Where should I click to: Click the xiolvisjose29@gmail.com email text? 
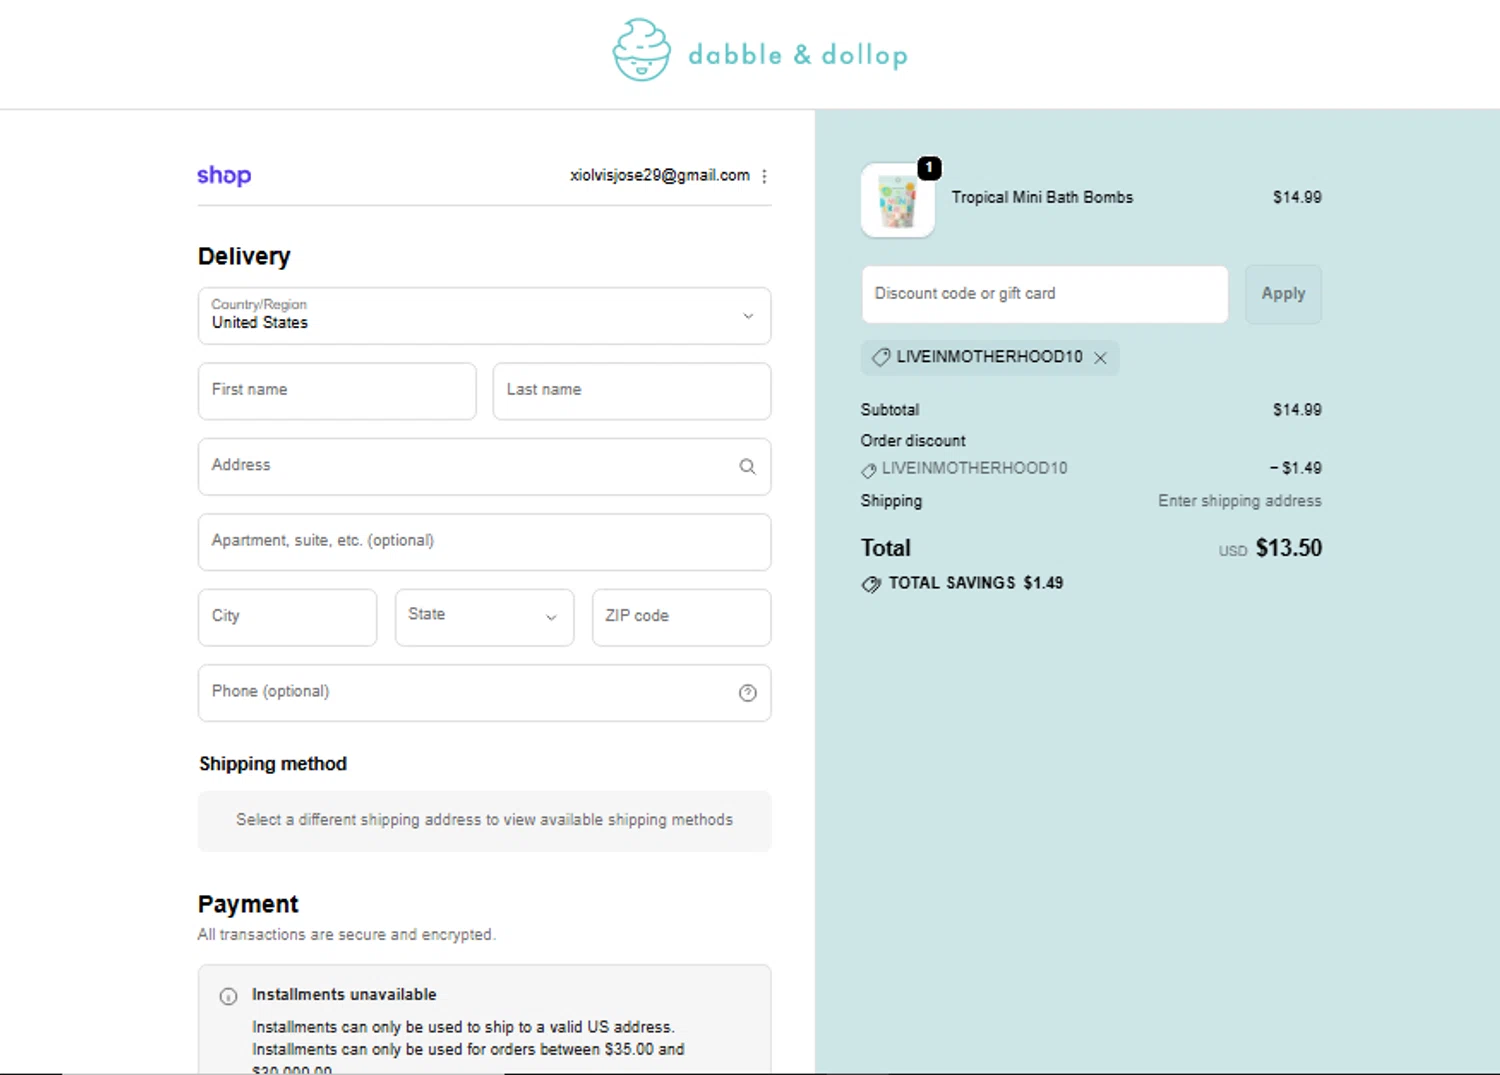[x=660, y=175]
